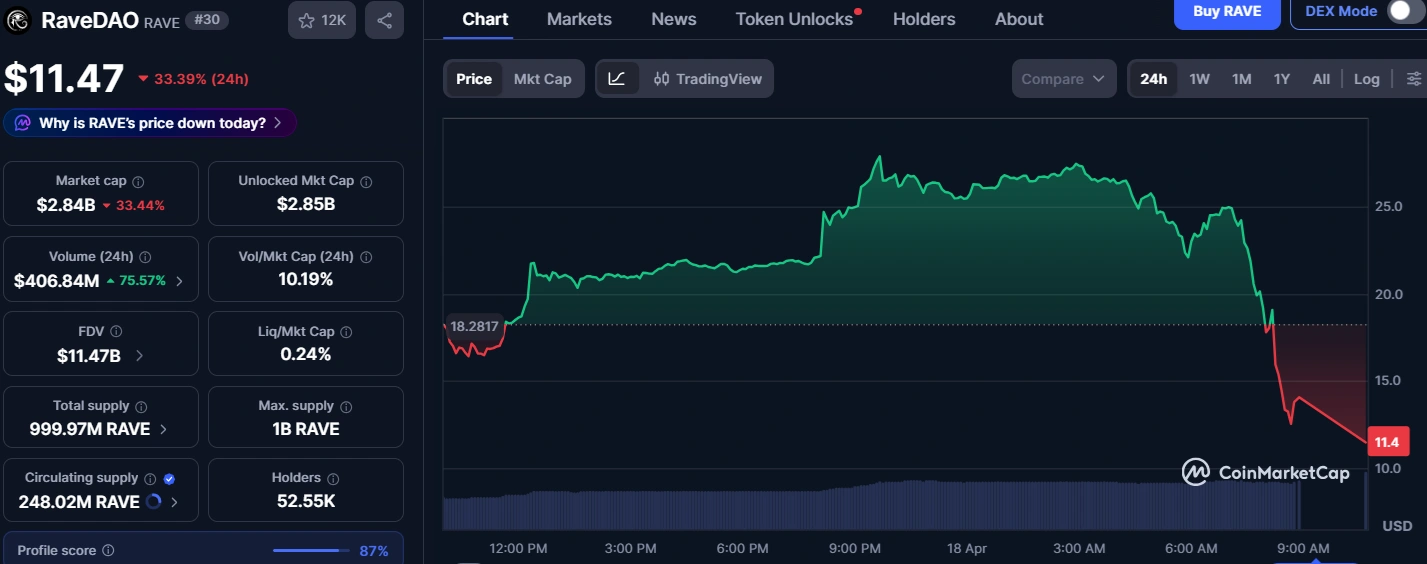Select the line chart icon
The height and width of the screenshot is (564, 1427).
pos(617,79)
